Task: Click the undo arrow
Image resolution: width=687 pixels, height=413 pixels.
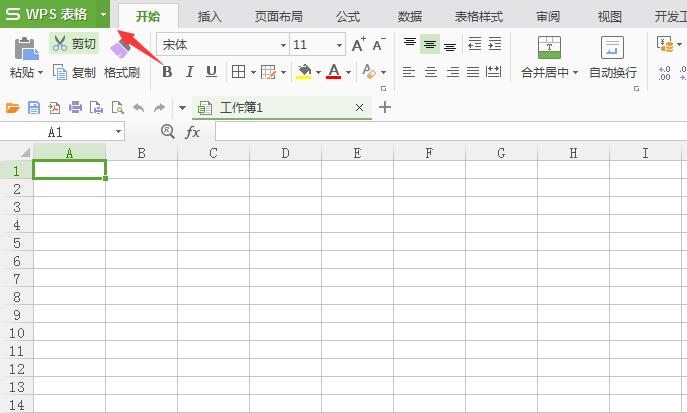Action: [139, 107]
